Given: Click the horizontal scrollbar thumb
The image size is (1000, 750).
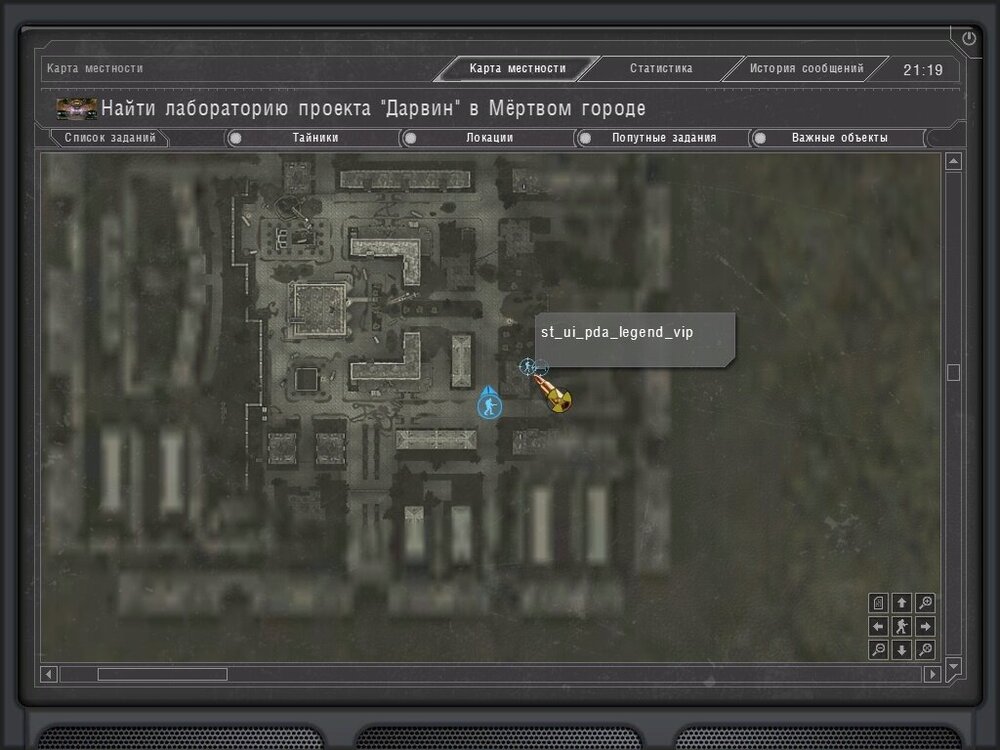Looking at the screenshot, I should [x=162, y=674].
